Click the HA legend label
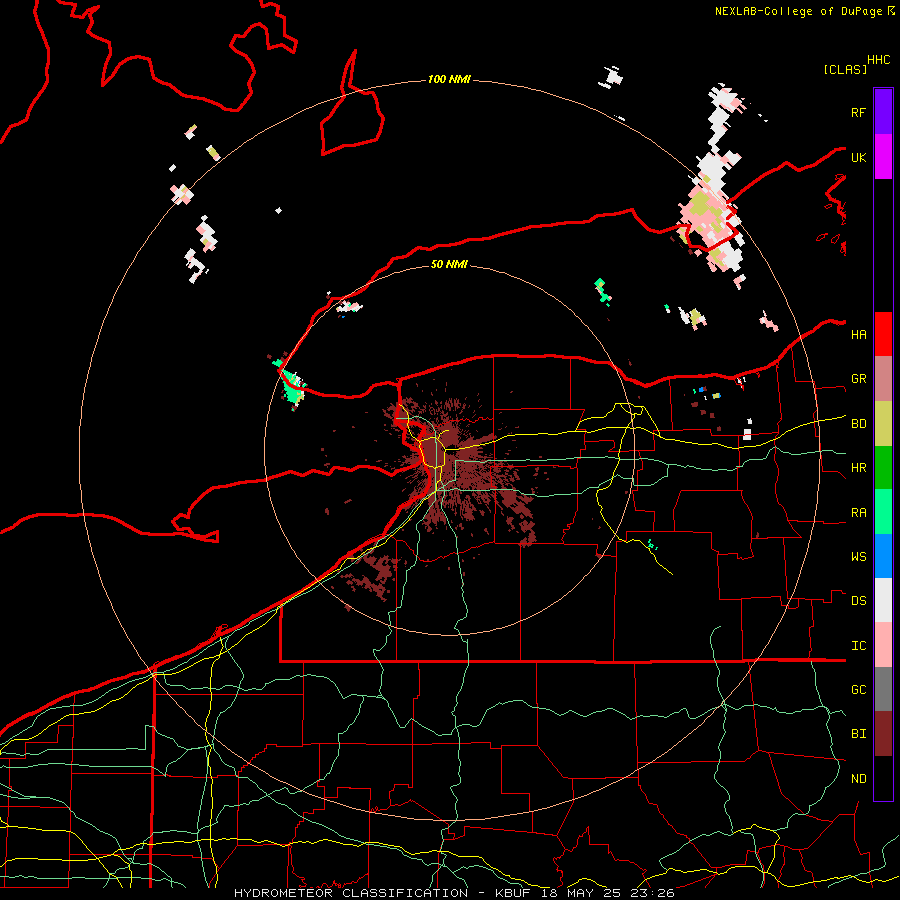Image resolution: width=900 pixels, height=900 pixels. pos(858,334)
